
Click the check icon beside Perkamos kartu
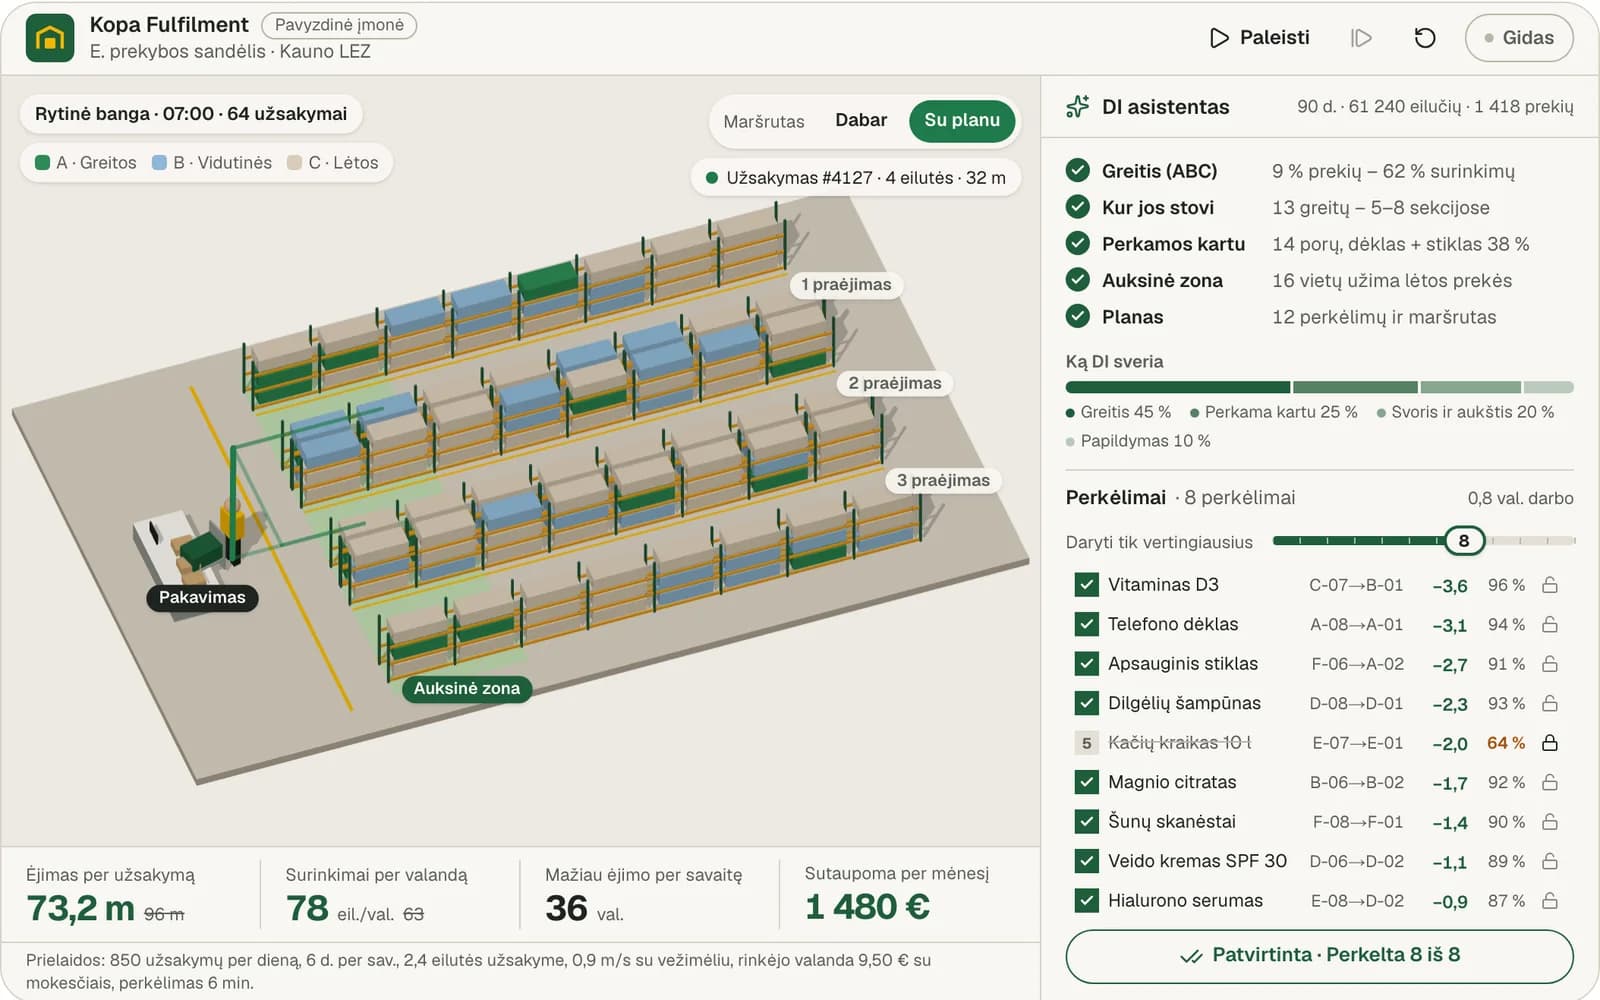[x=1077, y=244]
